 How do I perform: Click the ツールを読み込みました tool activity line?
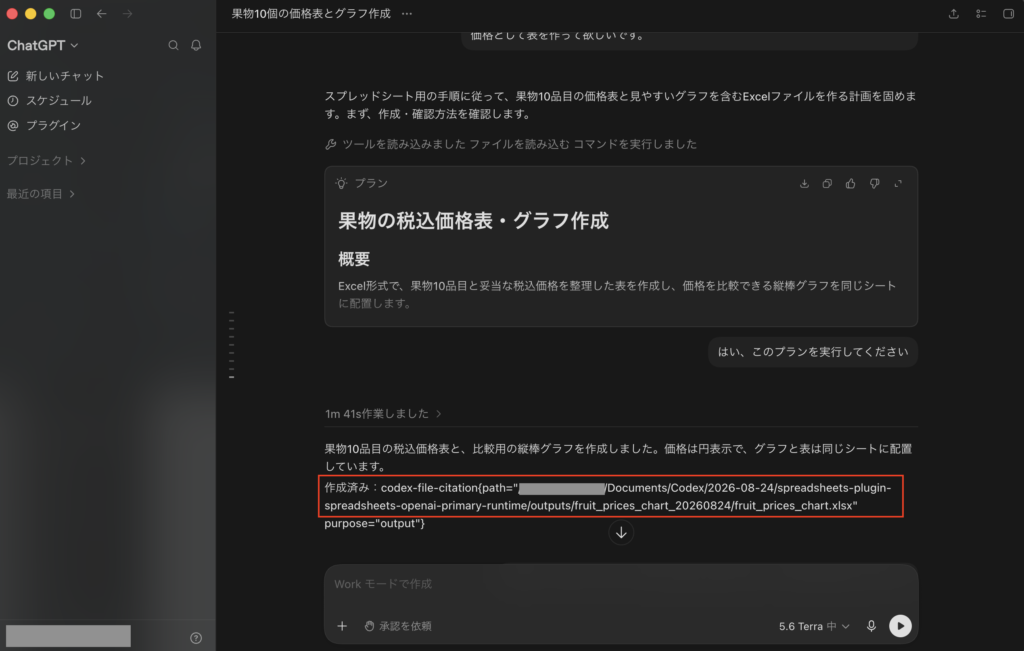[511, 144]
